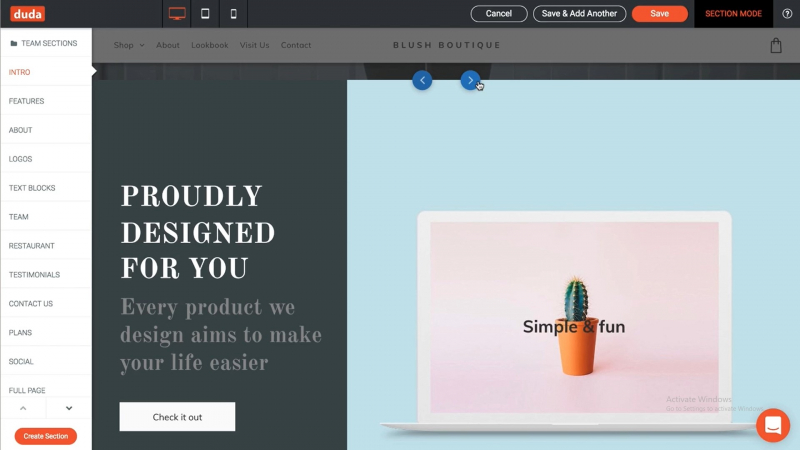Expand the Shop navigation dropdown
This screenshot has width=800, height=450.
coord(129,45)
